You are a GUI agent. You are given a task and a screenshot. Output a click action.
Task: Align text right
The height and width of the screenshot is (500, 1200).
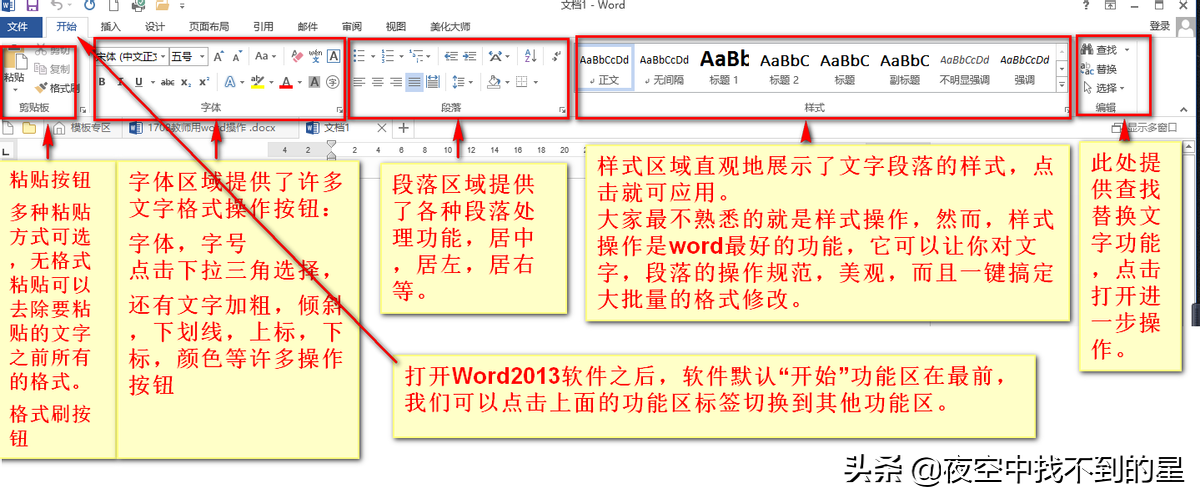(396, 82)
